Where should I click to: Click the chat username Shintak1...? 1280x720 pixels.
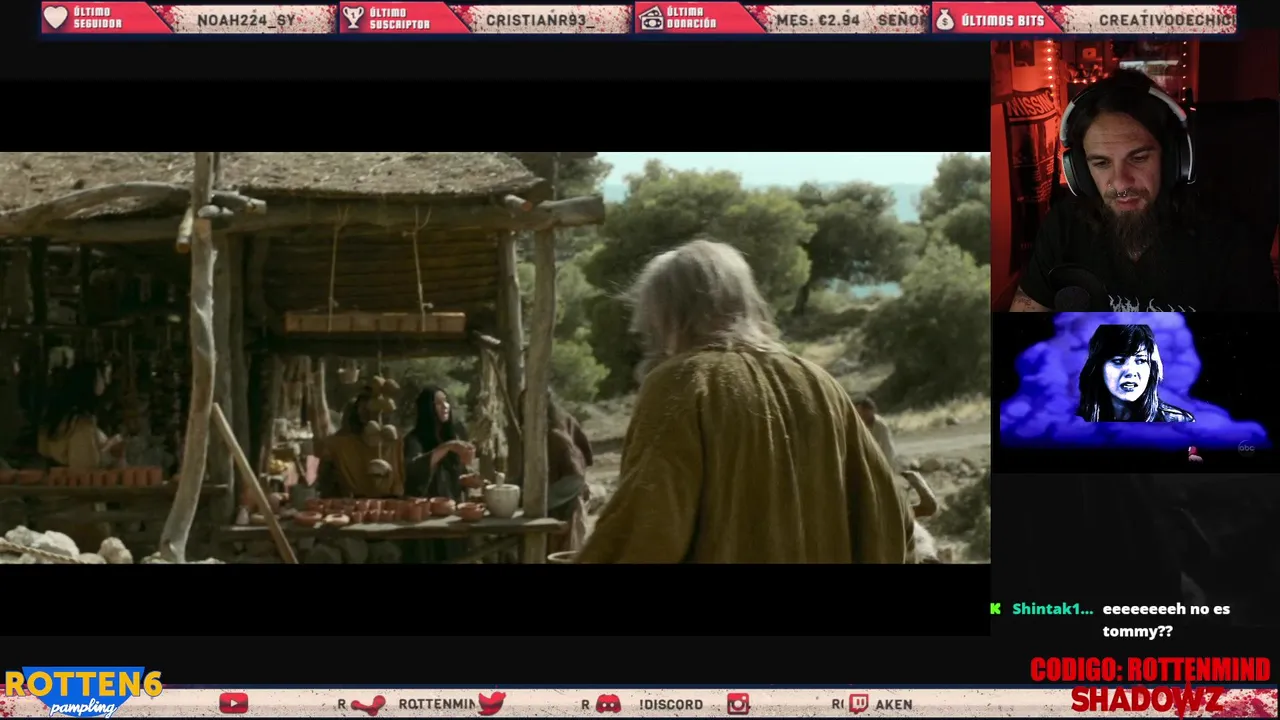coord(1052,609)
